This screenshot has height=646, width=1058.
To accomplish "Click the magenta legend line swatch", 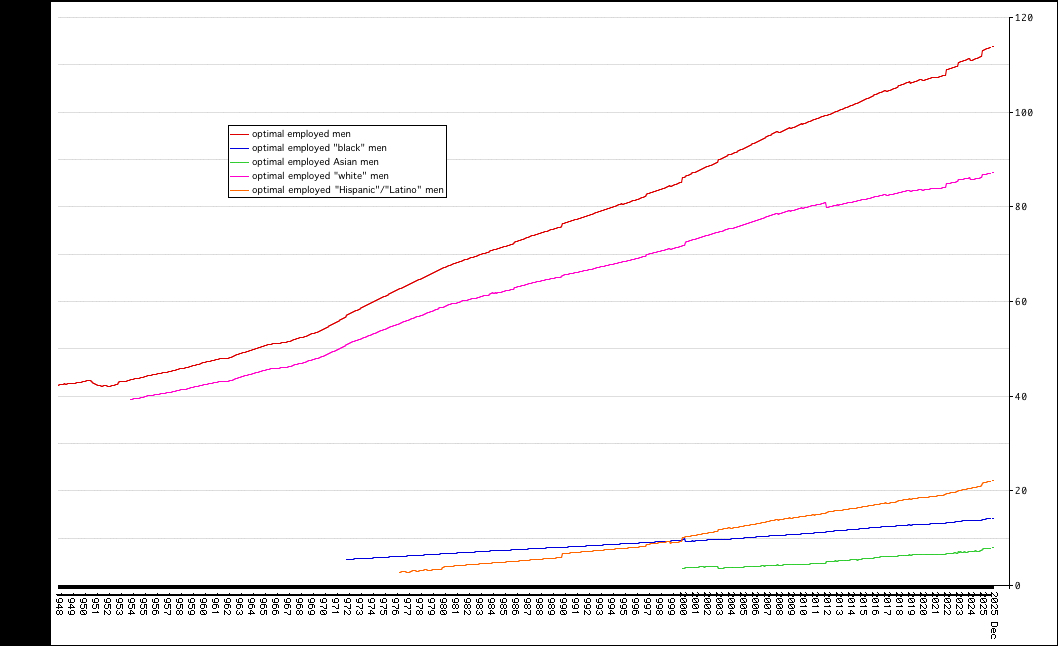I will 240,176.
